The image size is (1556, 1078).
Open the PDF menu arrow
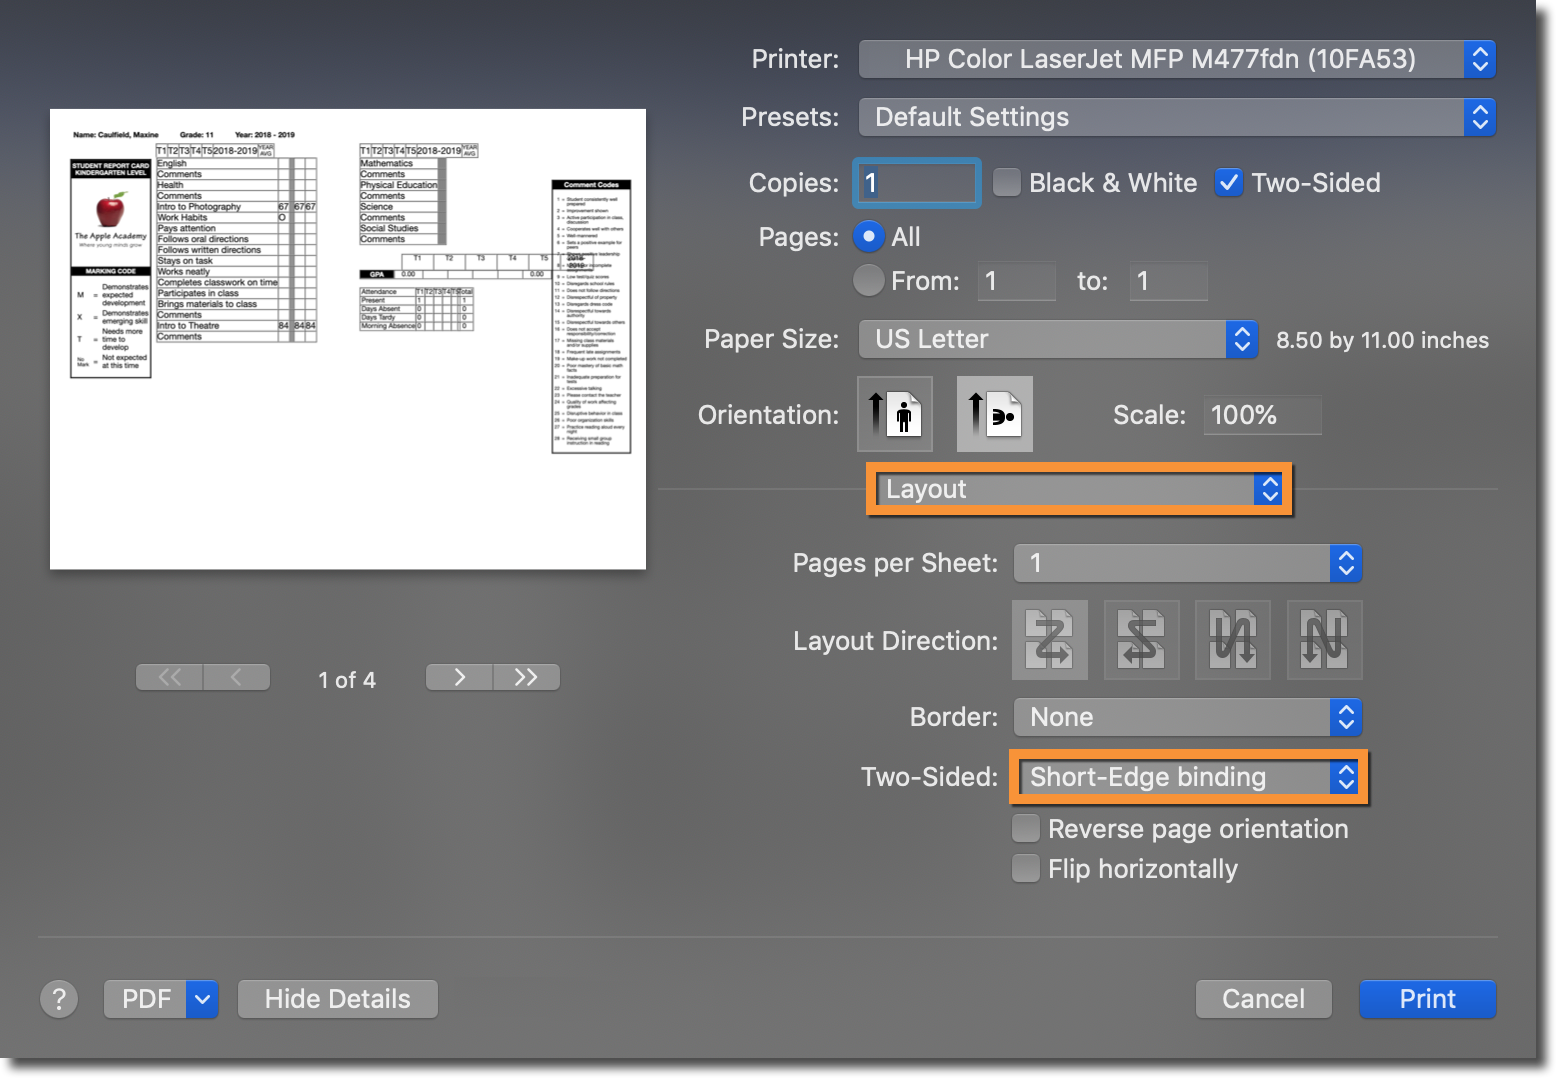[x=202, y=999]
